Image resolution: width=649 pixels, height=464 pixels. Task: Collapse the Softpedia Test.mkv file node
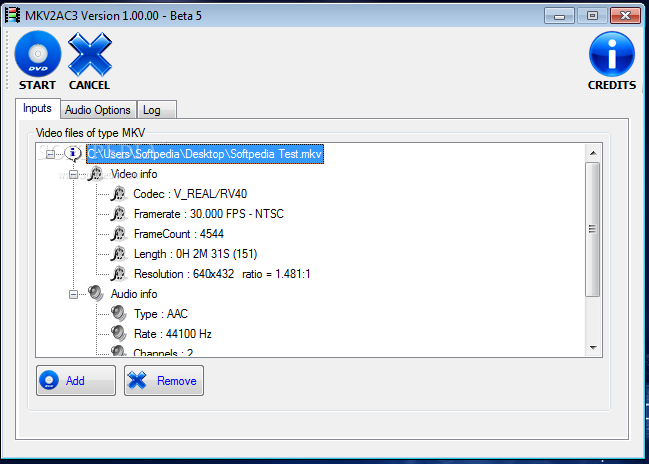(x=50, y=154)
